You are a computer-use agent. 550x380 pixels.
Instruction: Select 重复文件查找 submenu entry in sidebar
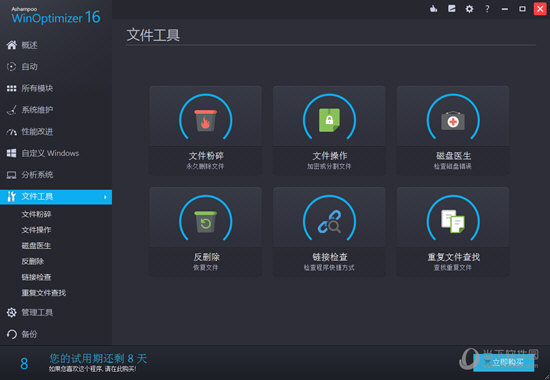[x=44, y=293]
